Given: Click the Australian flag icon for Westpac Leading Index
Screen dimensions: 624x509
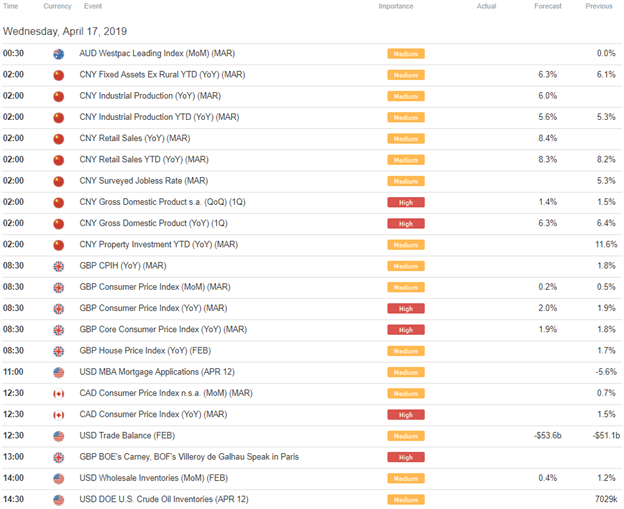Looking at the screenshot, I should [58, 54].
